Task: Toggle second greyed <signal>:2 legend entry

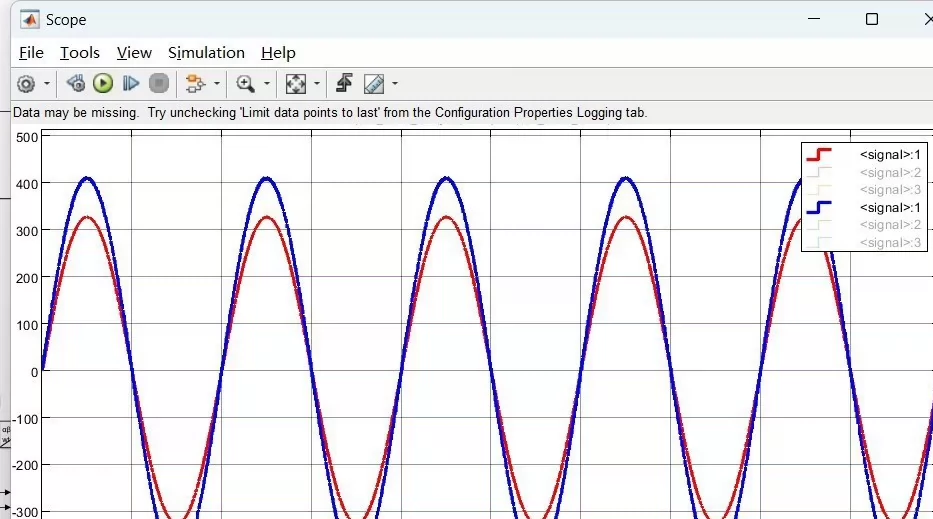Action: pos(890,225)
